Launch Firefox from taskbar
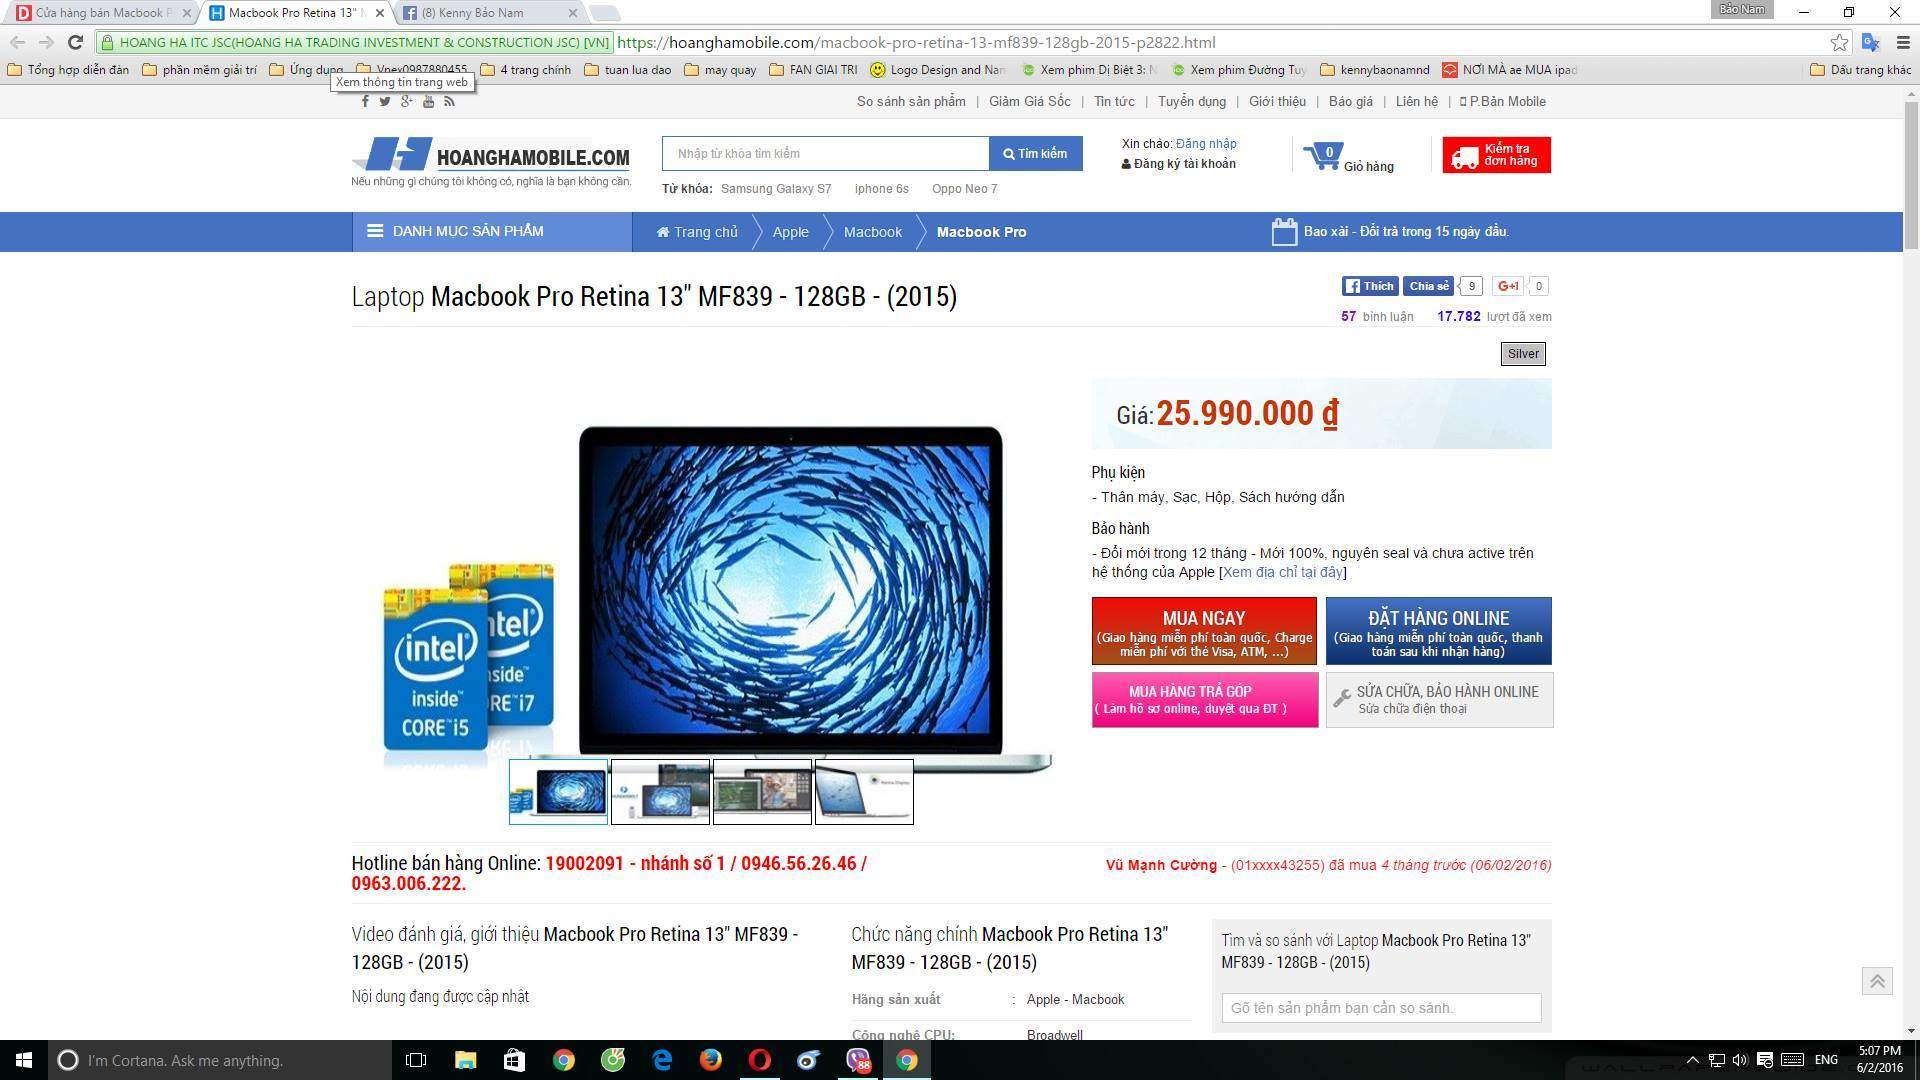1920x1080 pixels. (x=711, y=1060)
